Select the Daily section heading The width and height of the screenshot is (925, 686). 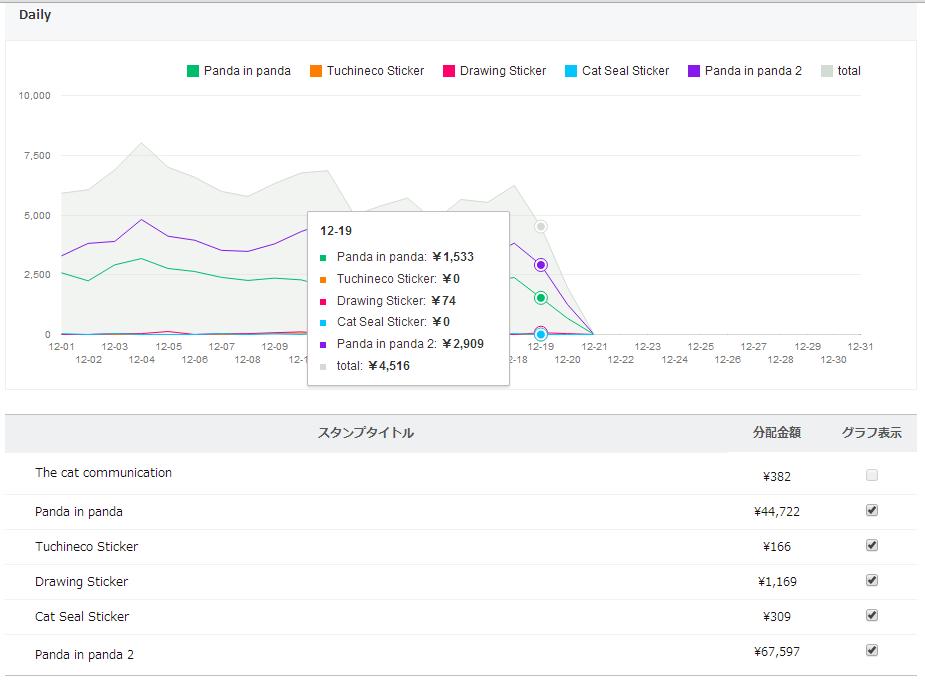(35, 15)
